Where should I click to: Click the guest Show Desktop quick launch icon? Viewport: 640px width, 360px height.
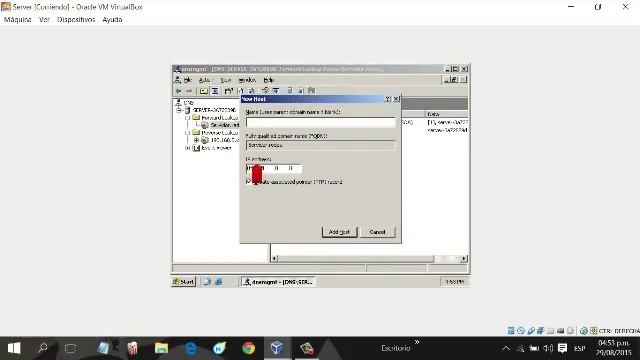click(207, 282)
